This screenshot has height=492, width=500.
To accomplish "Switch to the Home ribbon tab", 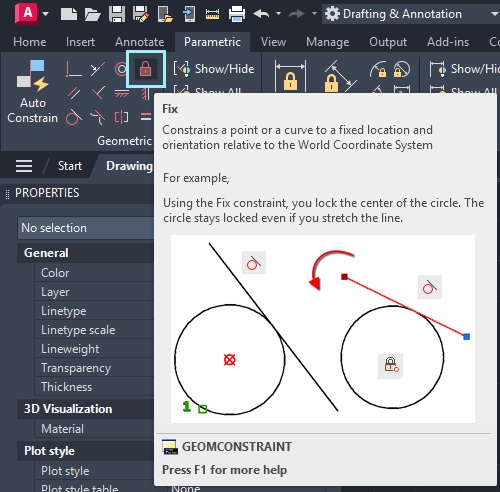I will (x=30, y=42).
